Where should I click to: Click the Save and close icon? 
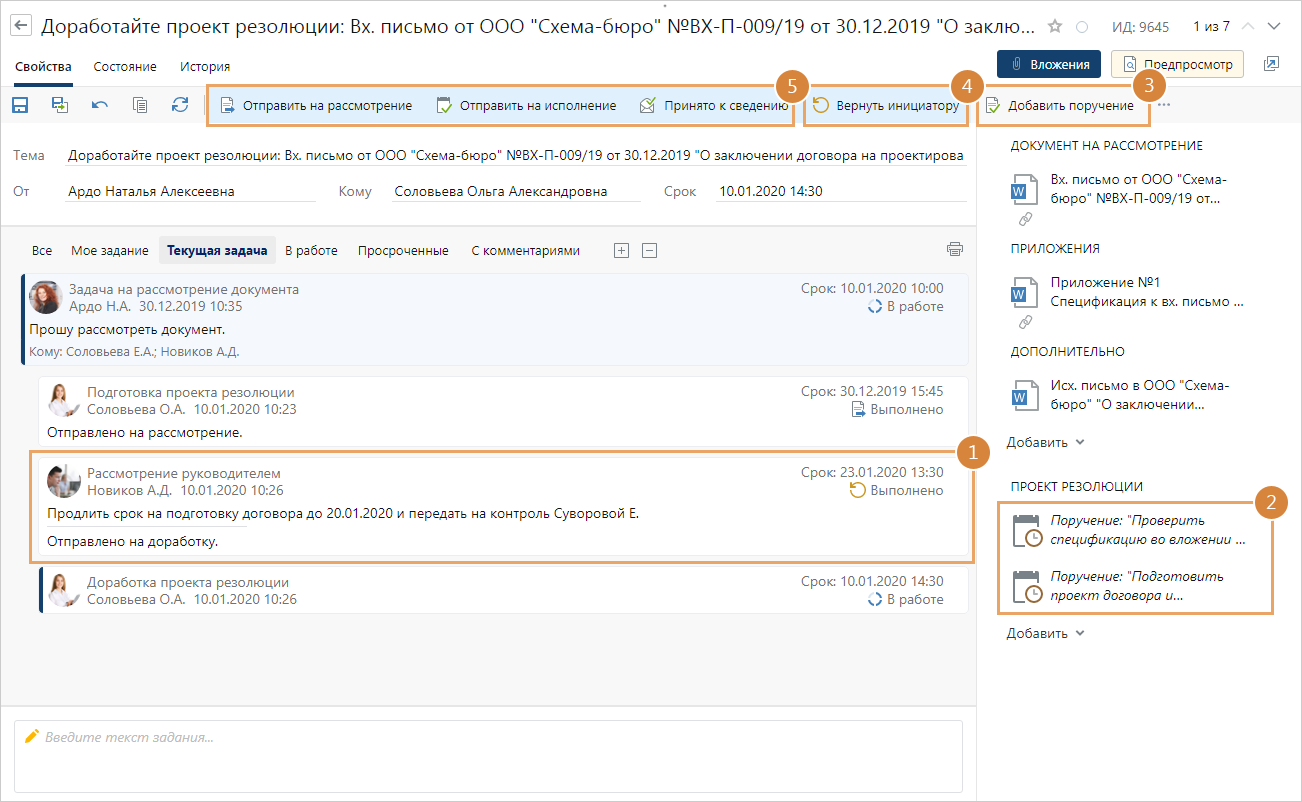coord(60,105)
